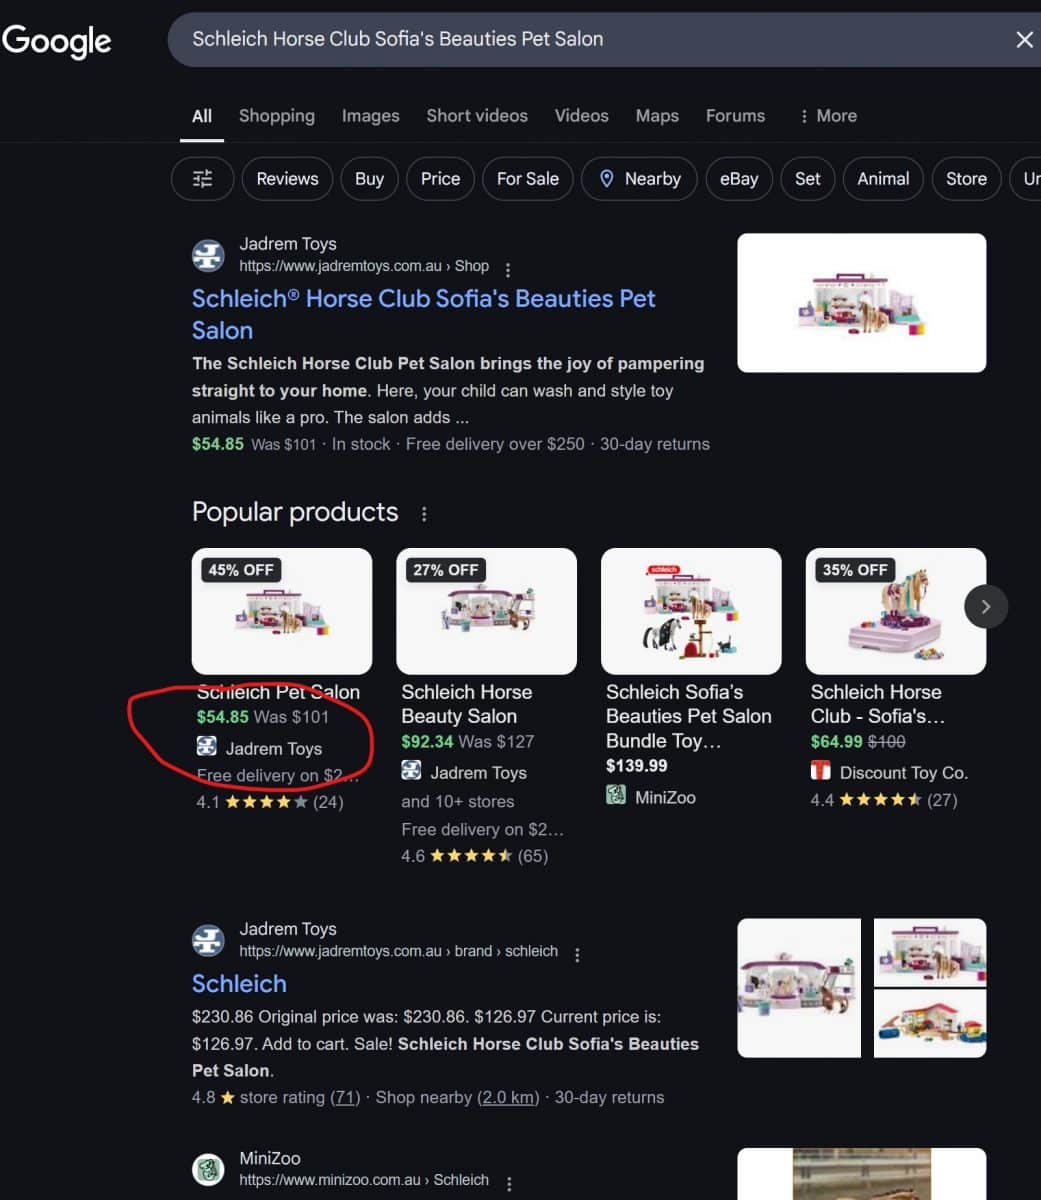This screenshot has width=1041, height=1200.
Task: Click 'and 10+ stores' text
Action: pyautogui.click(x=458, y=801)
